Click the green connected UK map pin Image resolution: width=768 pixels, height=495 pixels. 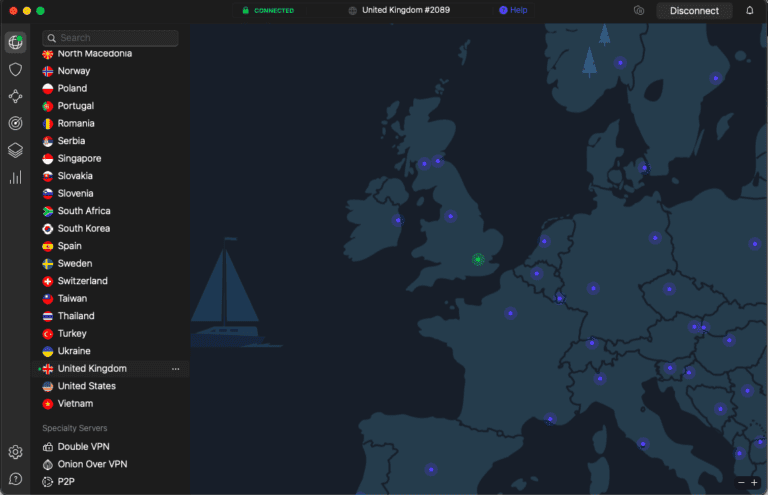click(478, 260)
